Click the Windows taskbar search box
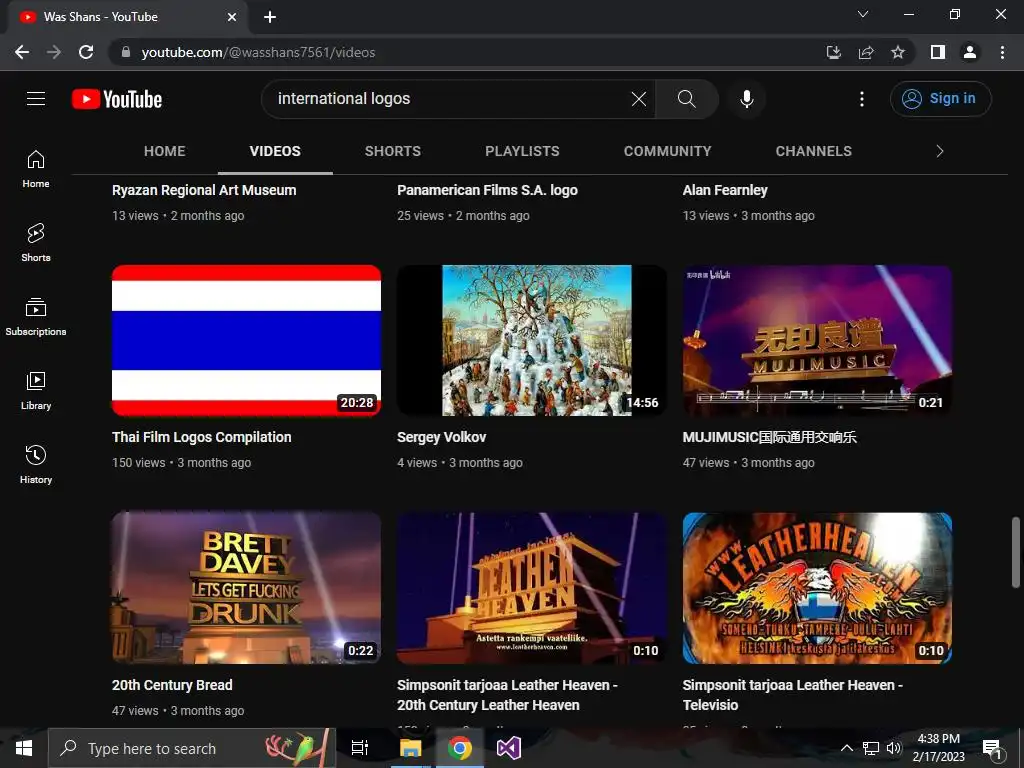Image resolution: width=1024 pixels, height=768 pixels. tap(191, 748)
